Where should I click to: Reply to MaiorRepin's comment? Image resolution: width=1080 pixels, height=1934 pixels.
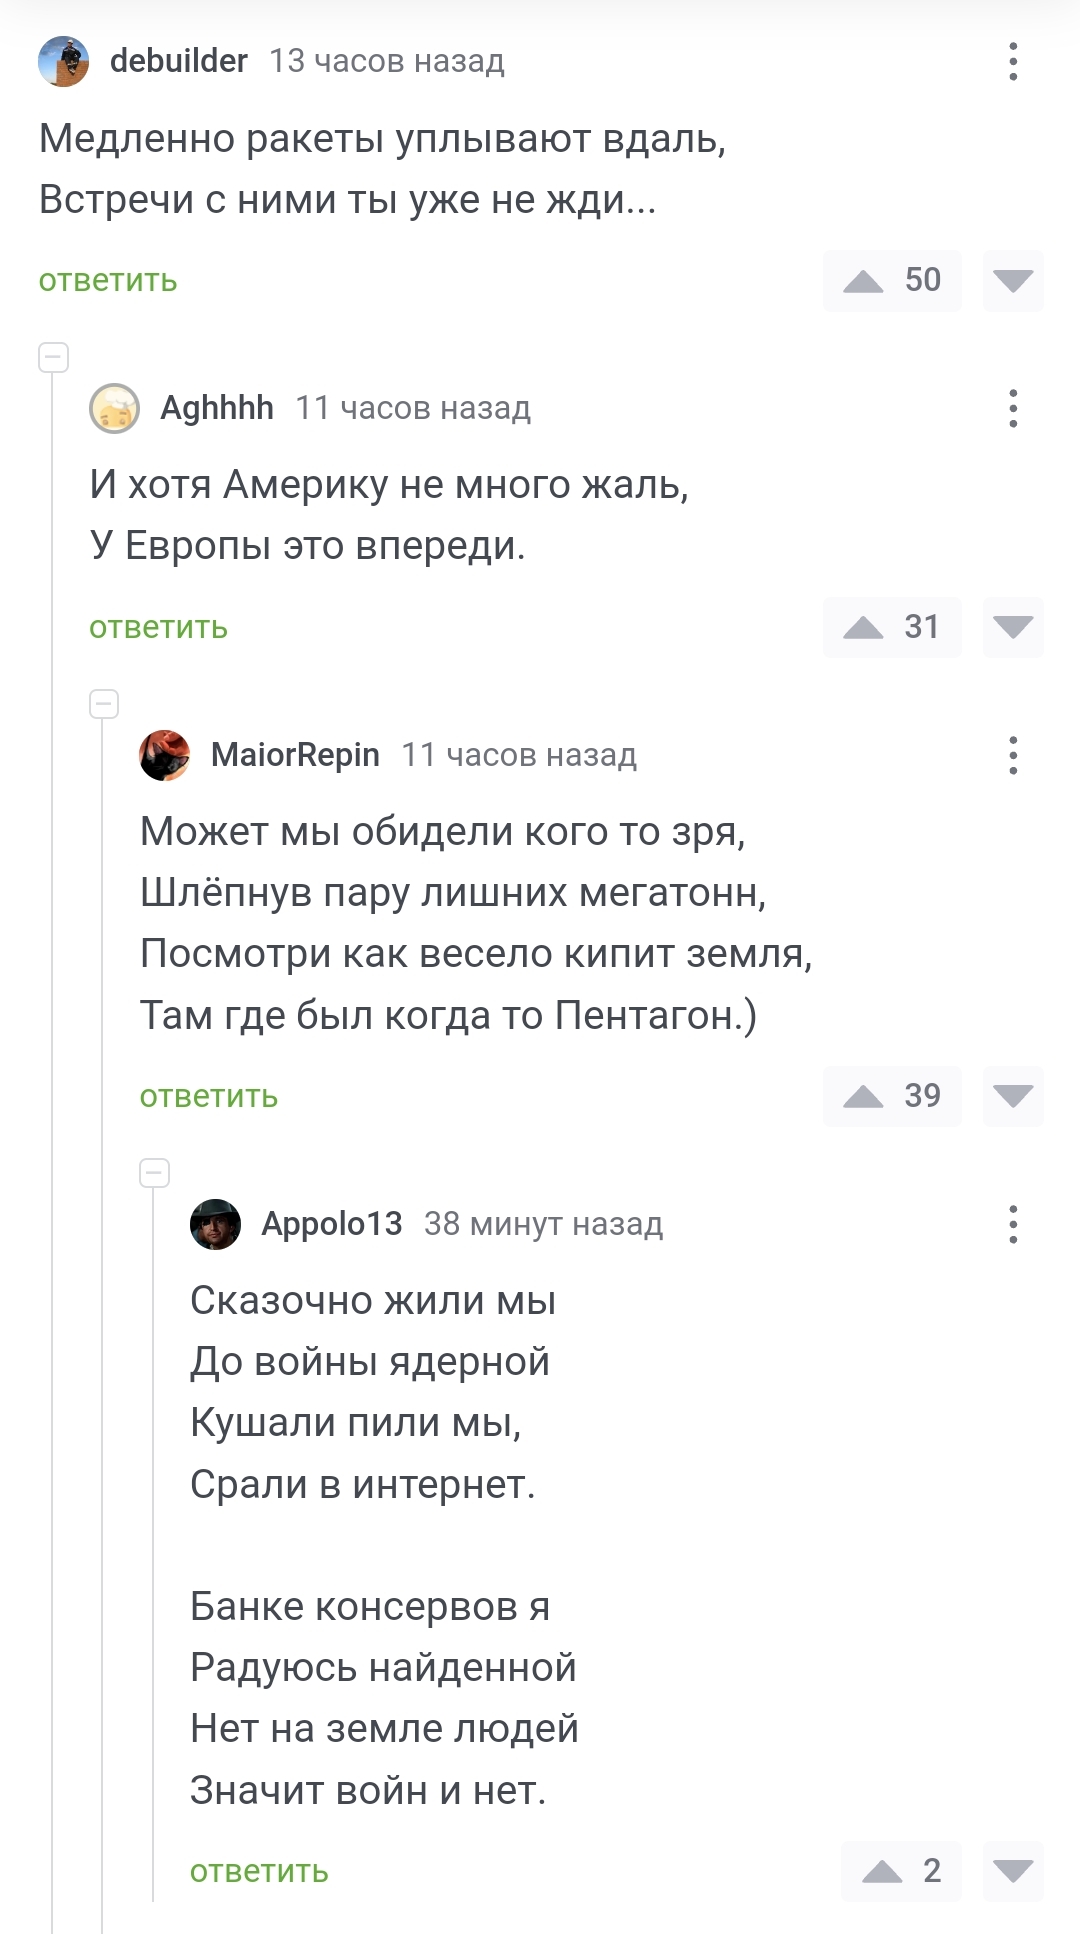[209, 1097]
